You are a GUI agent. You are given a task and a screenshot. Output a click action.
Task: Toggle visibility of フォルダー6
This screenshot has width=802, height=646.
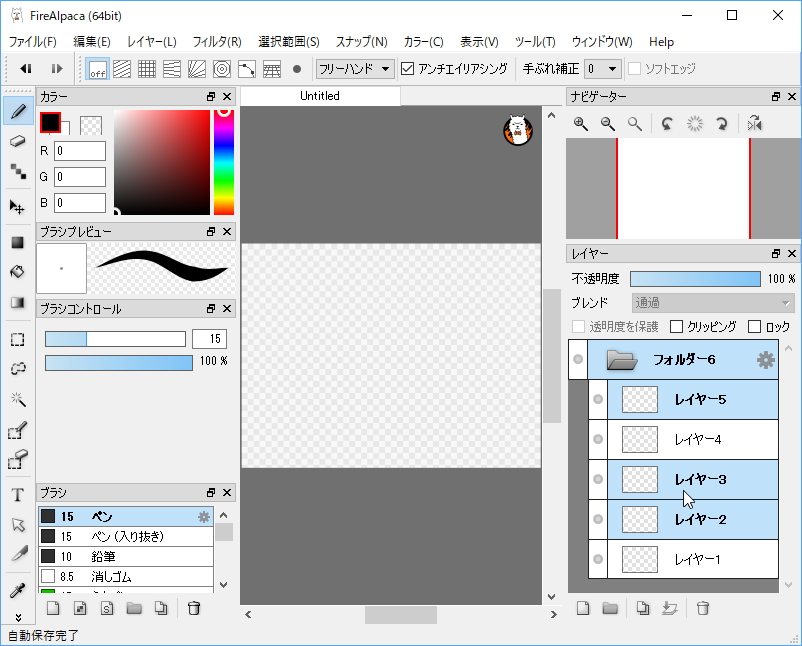(x=578, y=359)
